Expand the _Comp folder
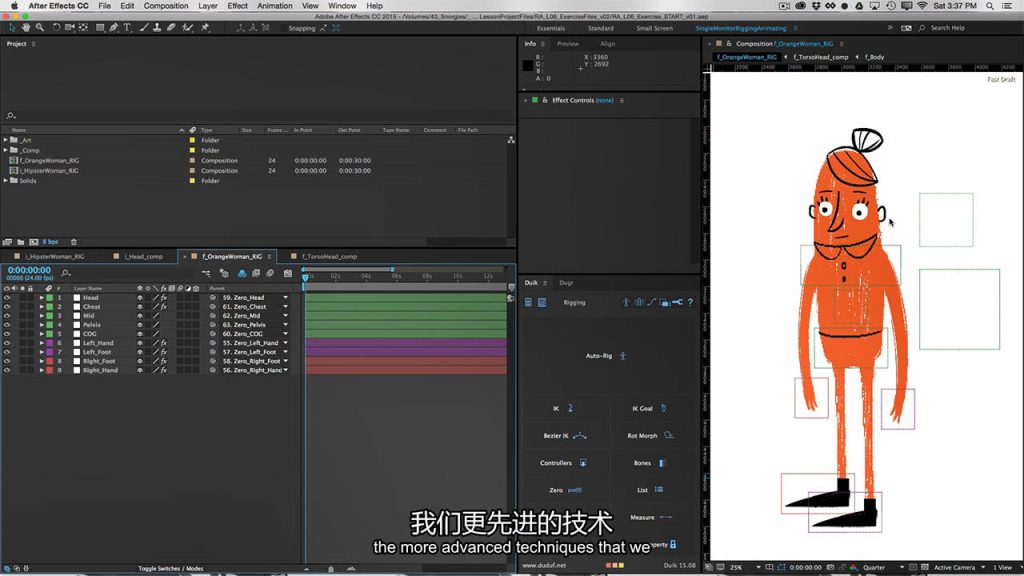 tap(6, 150)
